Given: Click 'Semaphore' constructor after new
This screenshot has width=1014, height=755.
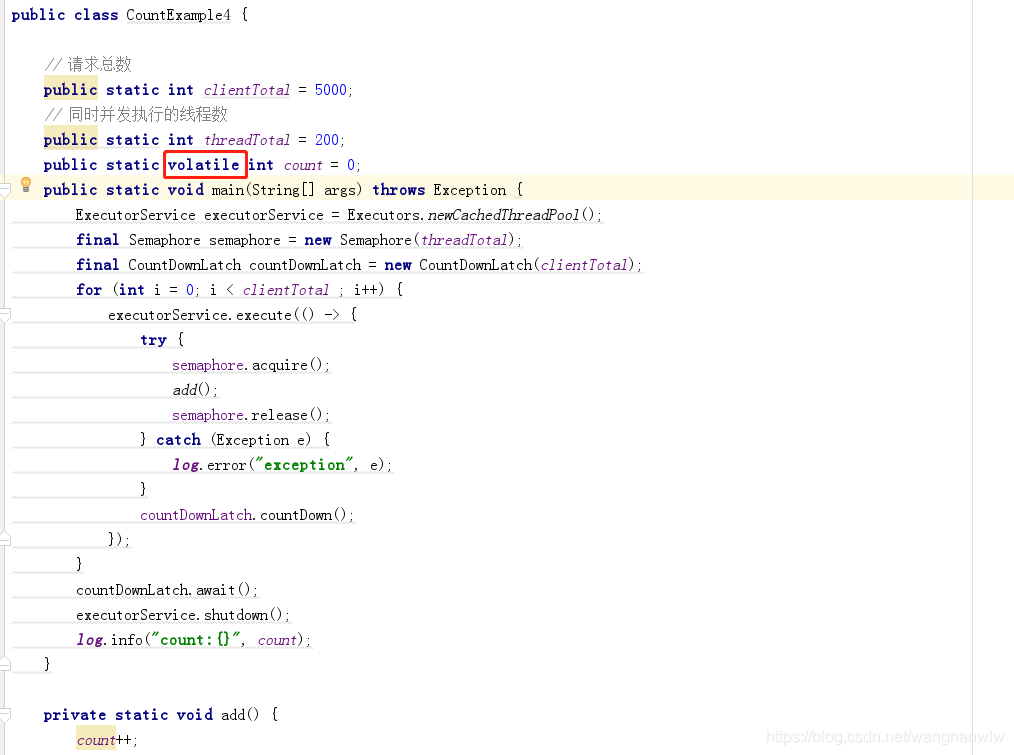Looking at the screenshot, I should (x=376, y=240).
